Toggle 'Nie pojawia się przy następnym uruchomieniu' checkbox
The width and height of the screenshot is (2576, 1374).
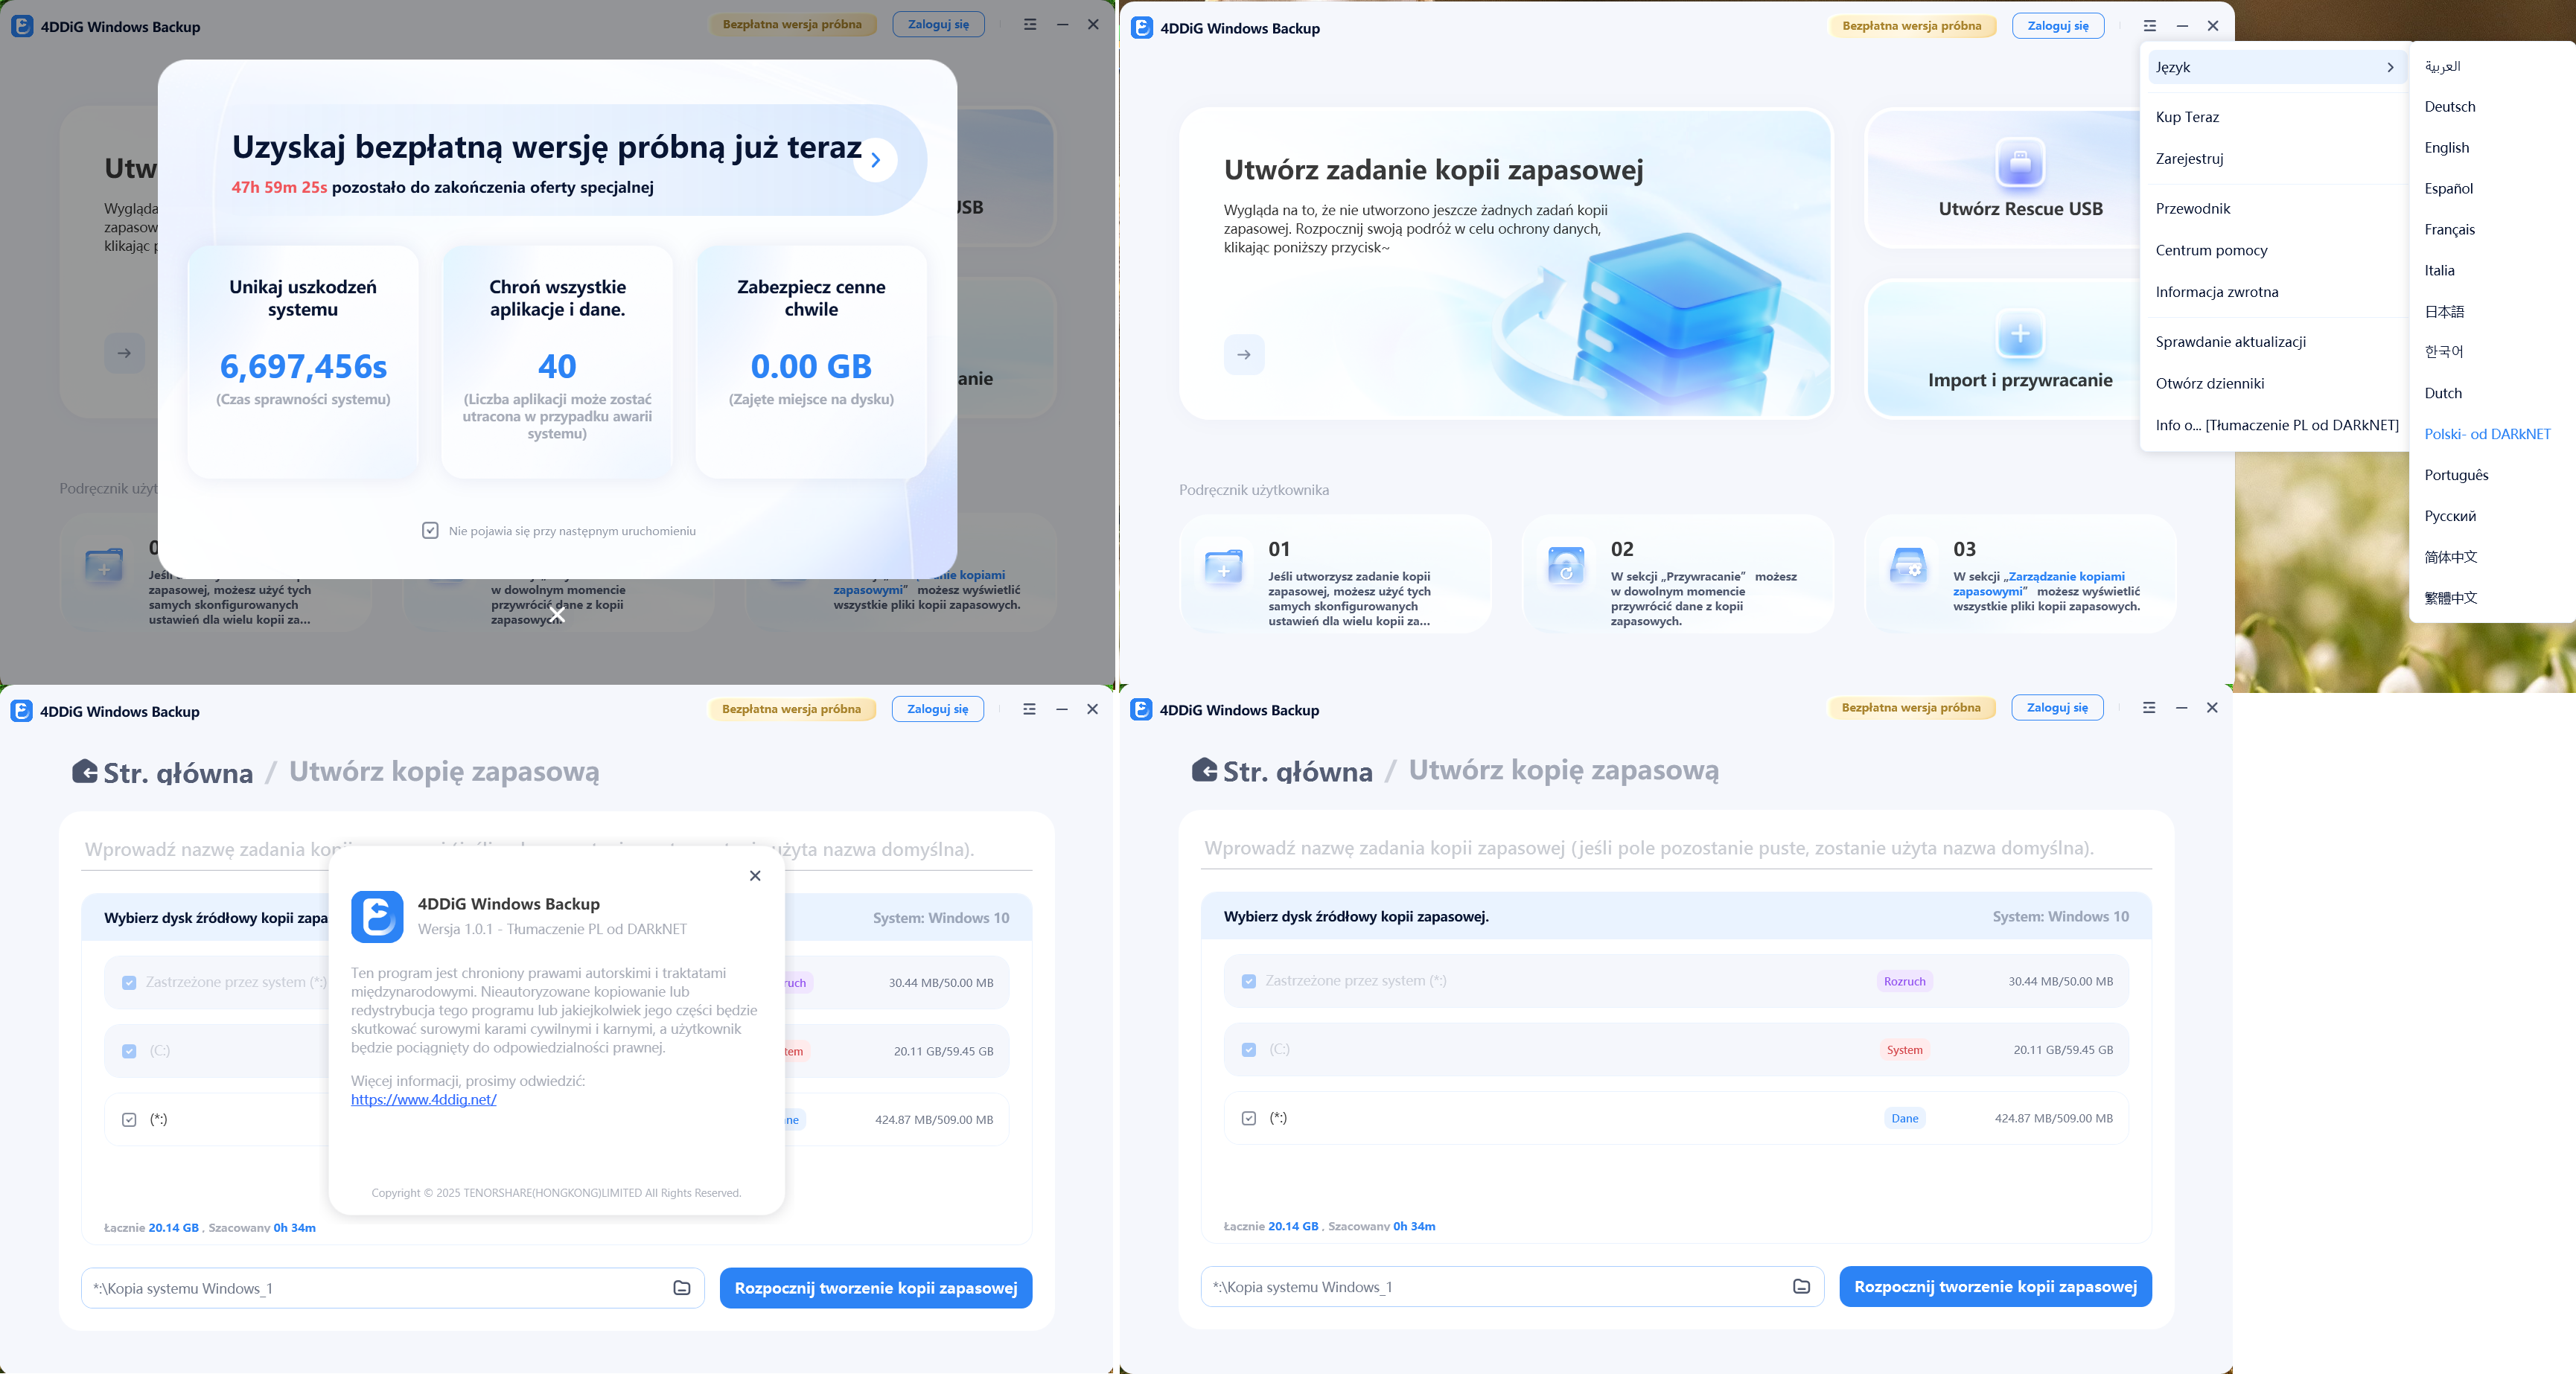click(430, 531)
